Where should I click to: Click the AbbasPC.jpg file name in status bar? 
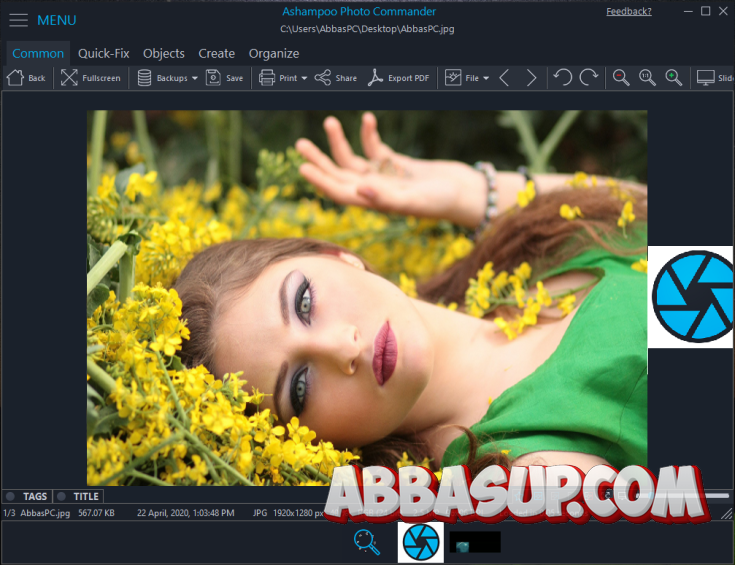[45, 513]
